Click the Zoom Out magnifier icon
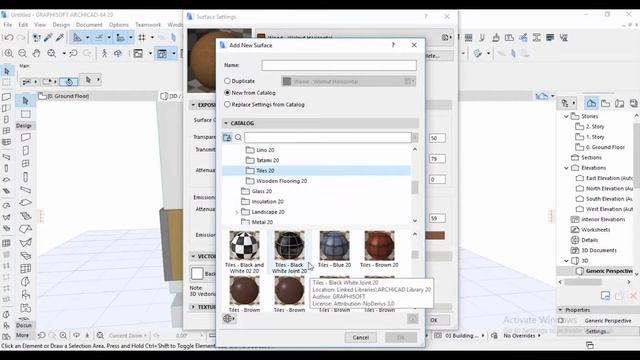This screenshot has width=640, height=360. tap(22, 53)
